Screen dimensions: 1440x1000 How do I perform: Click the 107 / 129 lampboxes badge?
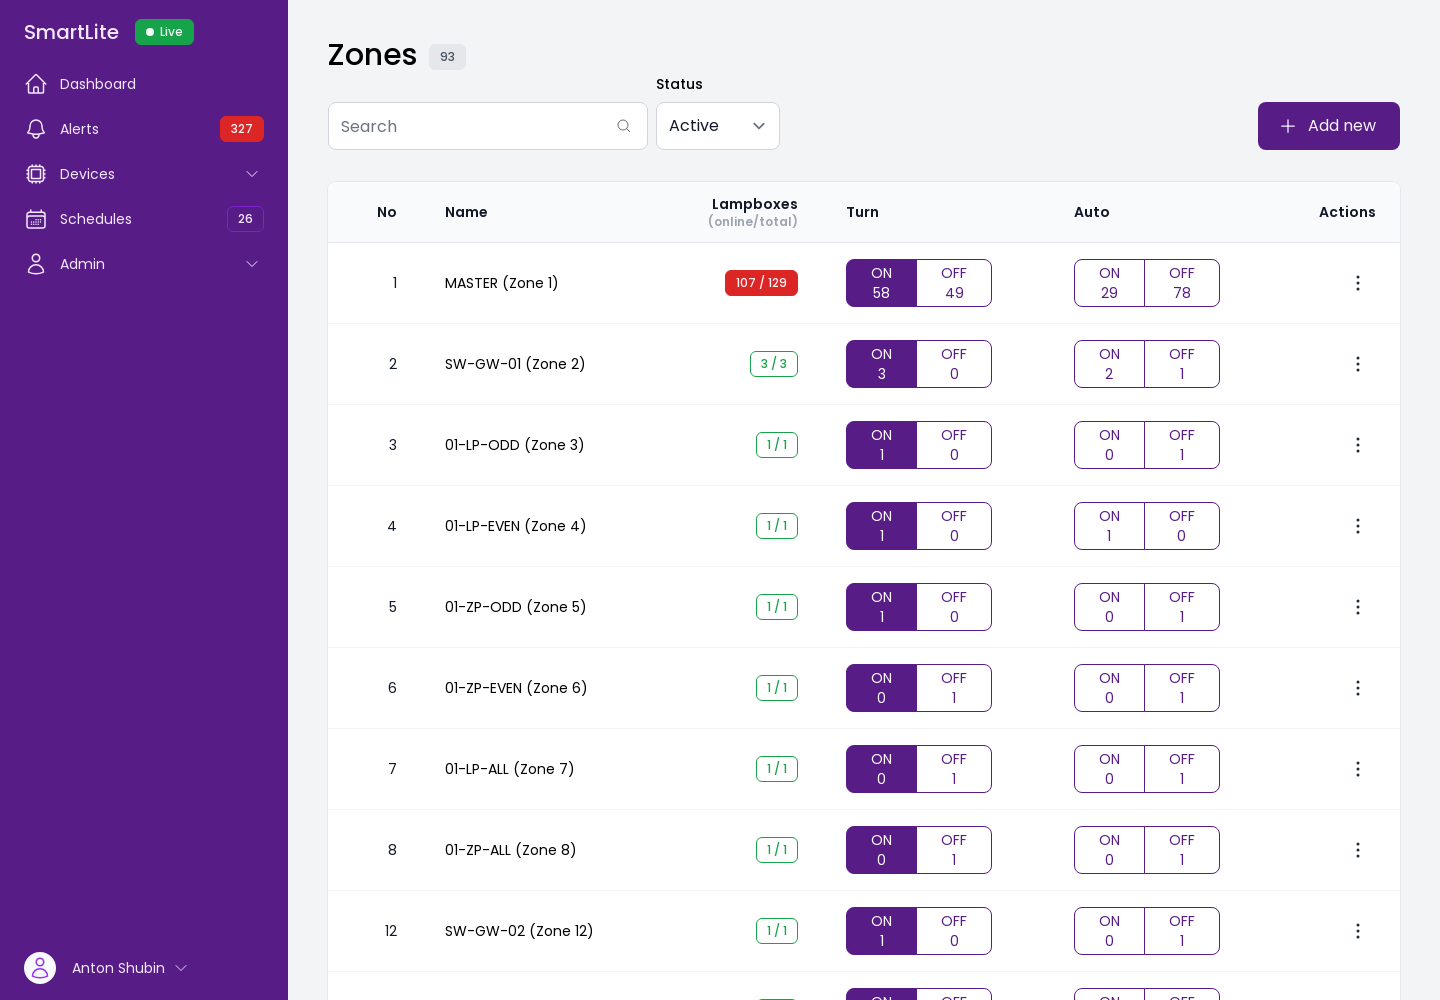(x=761, y=283)
